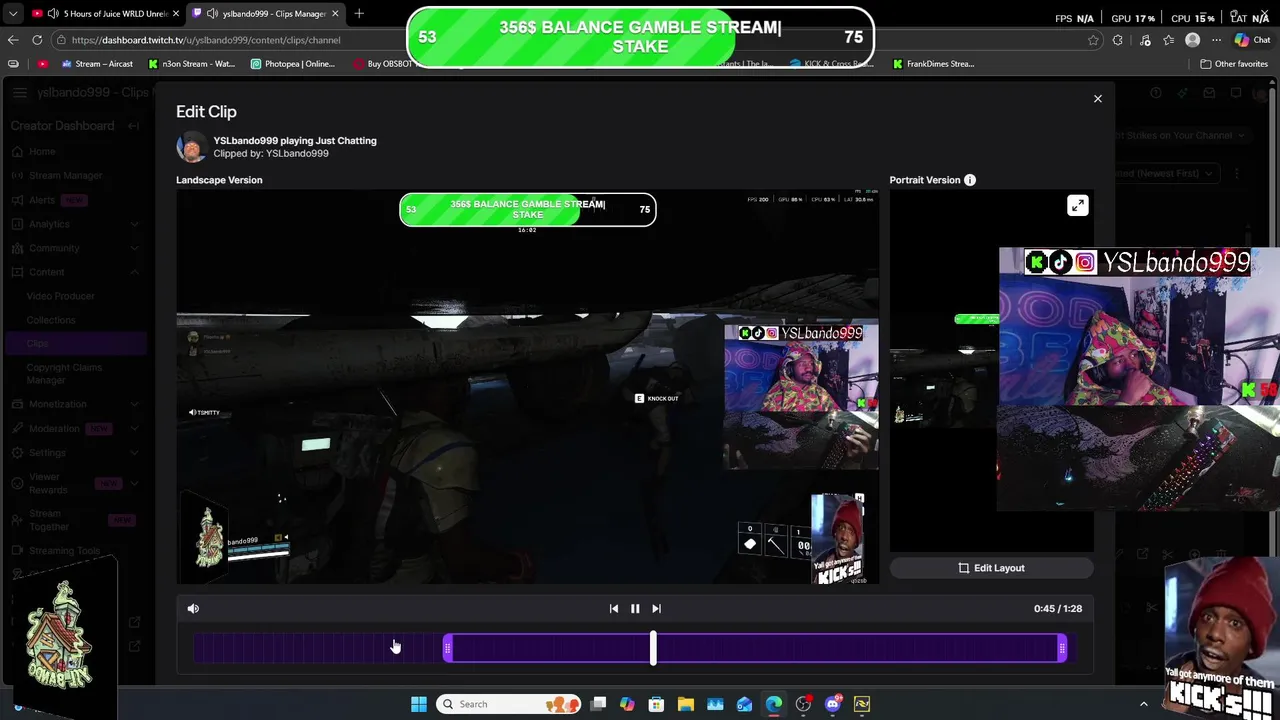Open the Other favorites folder
1280x720 pixels.
pos(1234,64)
